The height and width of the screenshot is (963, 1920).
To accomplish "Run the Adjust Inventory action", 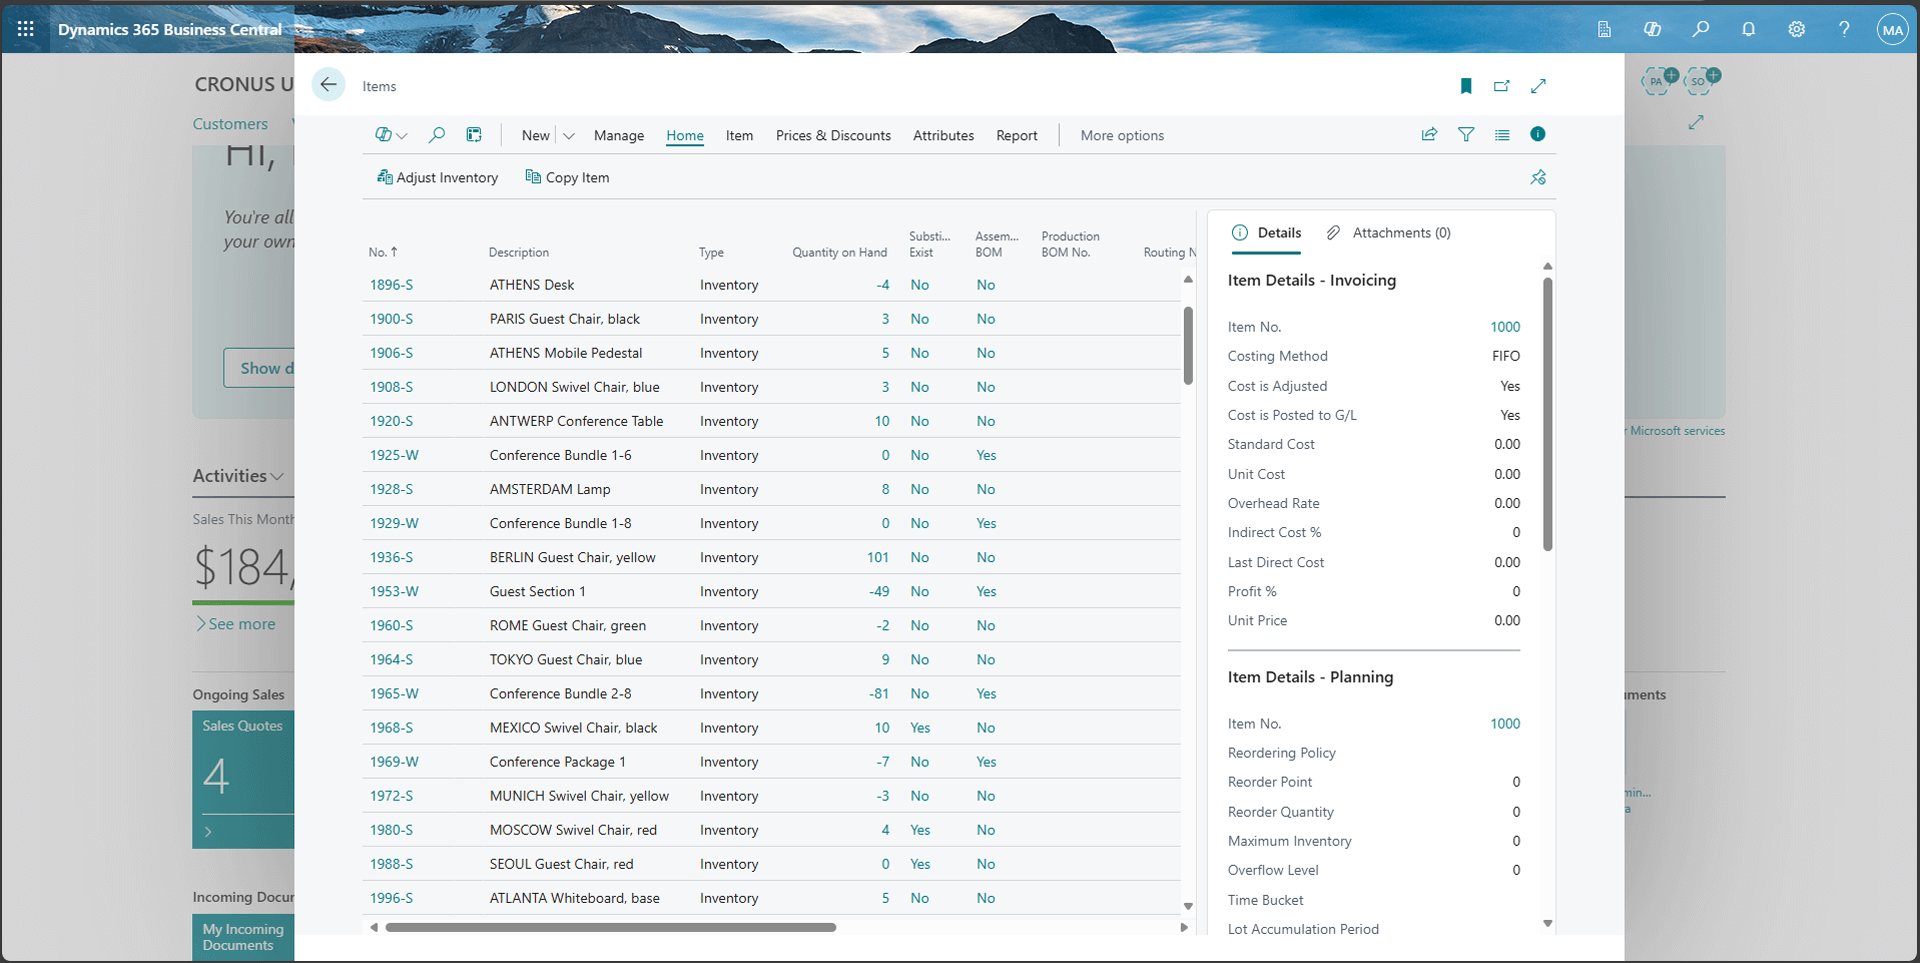I will [x=438, y=177].
